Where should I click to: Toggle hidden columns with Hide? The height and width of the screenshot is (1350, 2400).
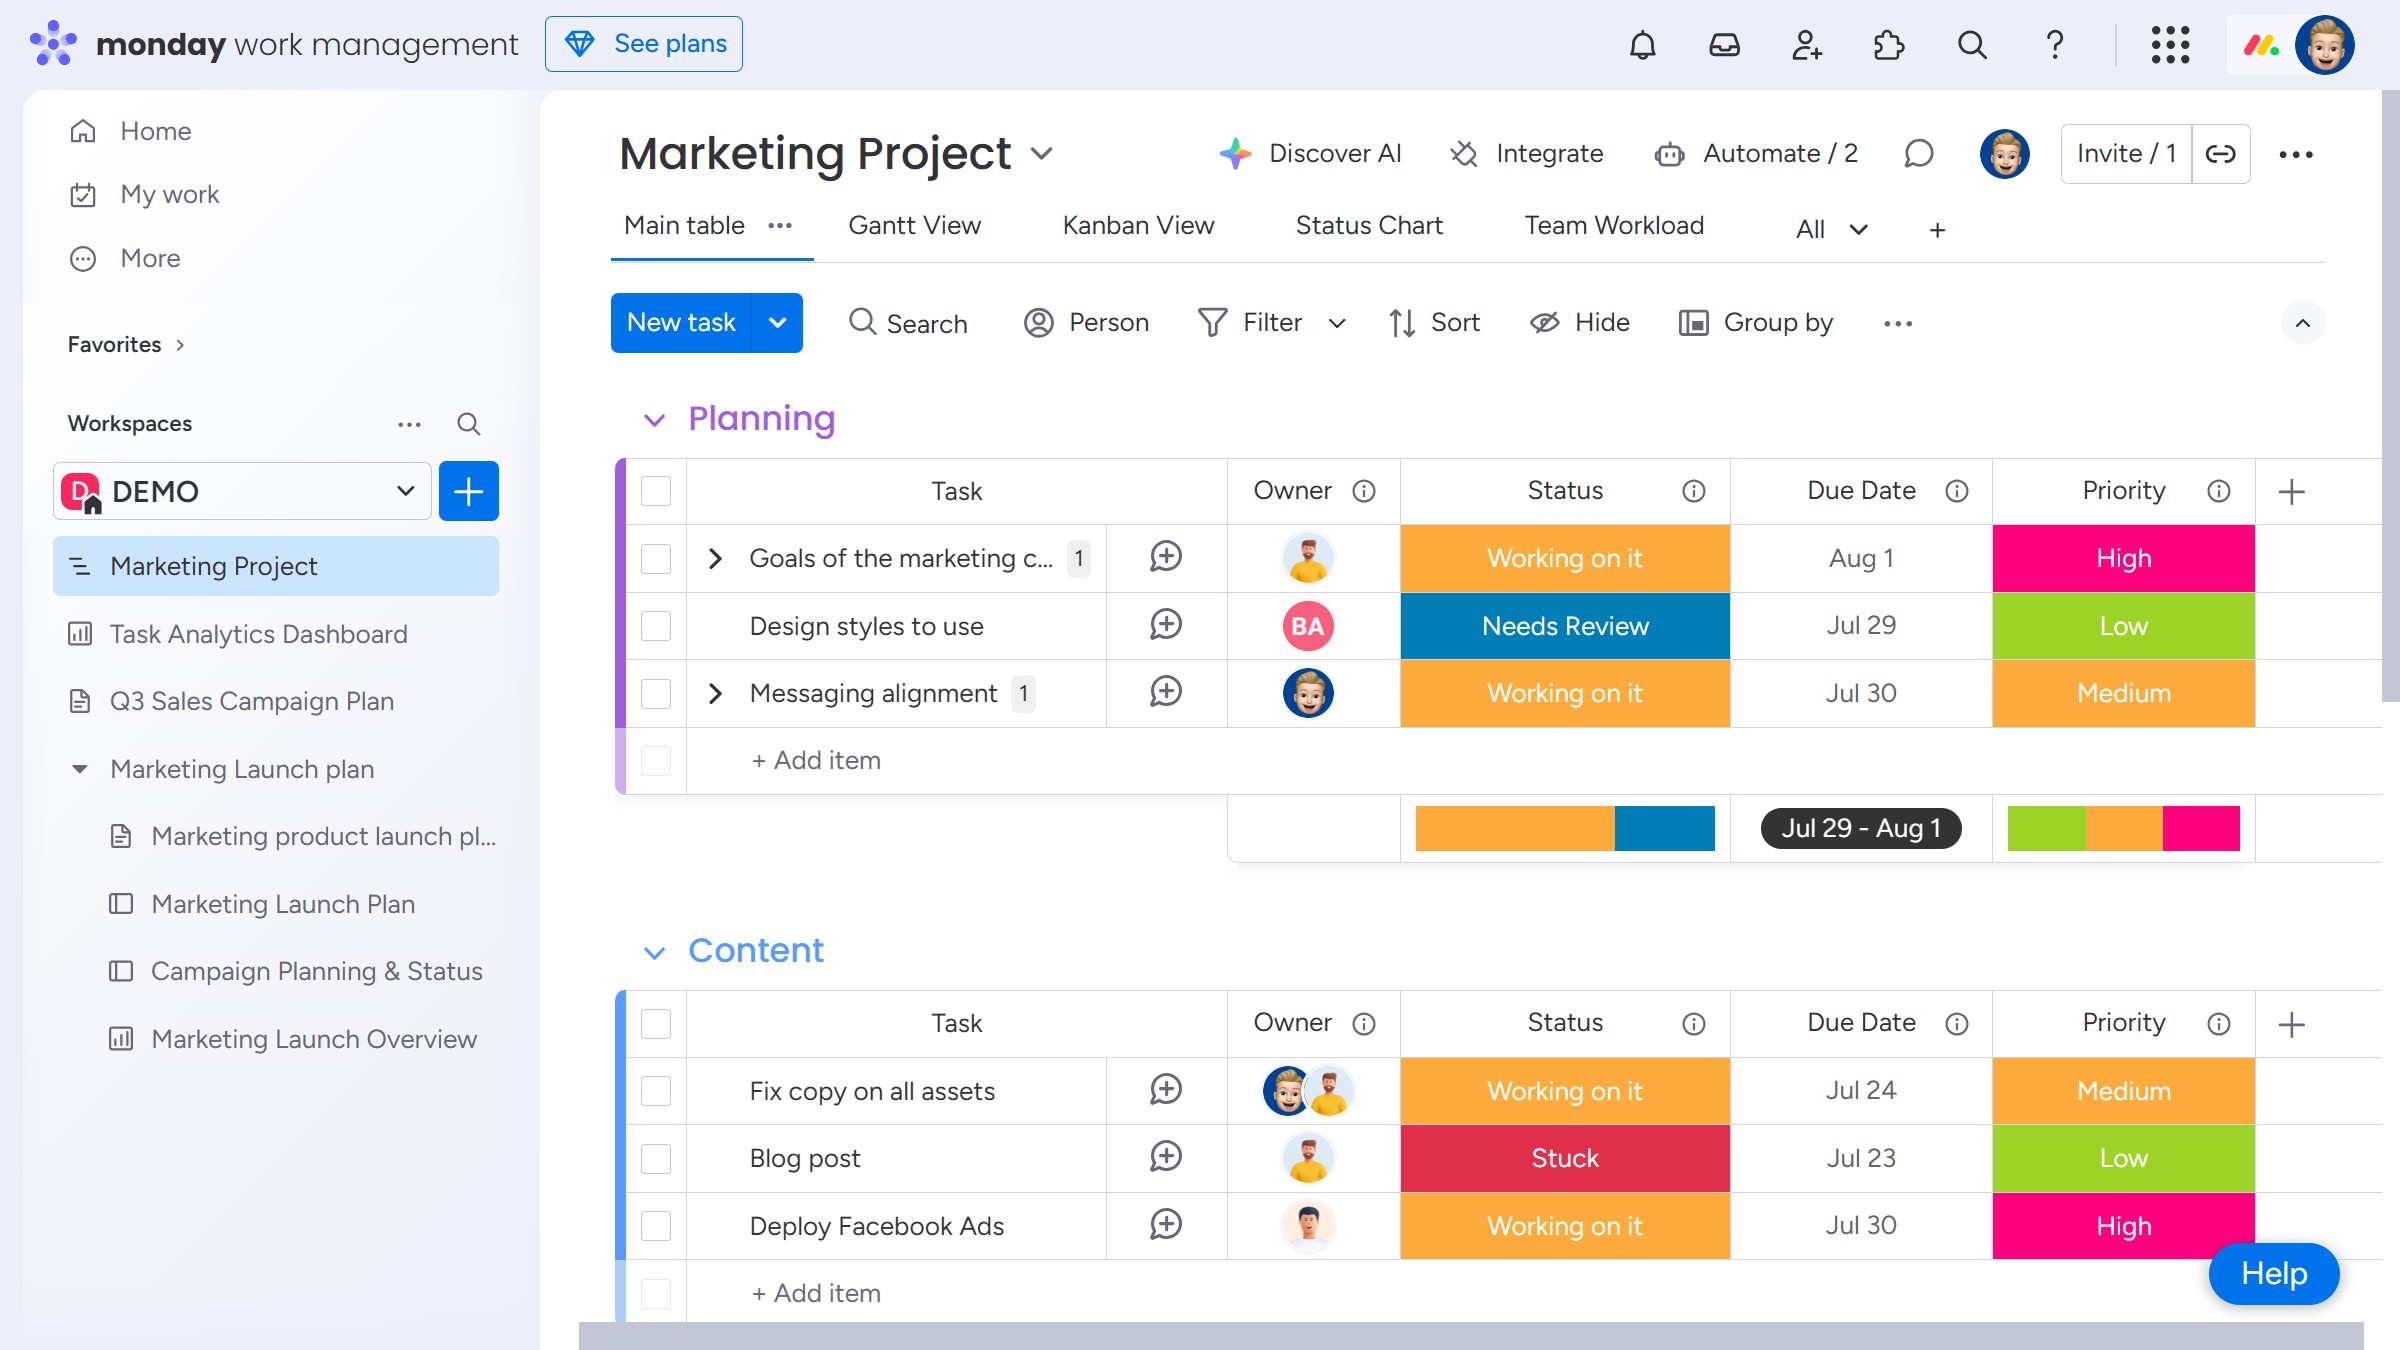pyautogui.click(x=1579, y=323)
